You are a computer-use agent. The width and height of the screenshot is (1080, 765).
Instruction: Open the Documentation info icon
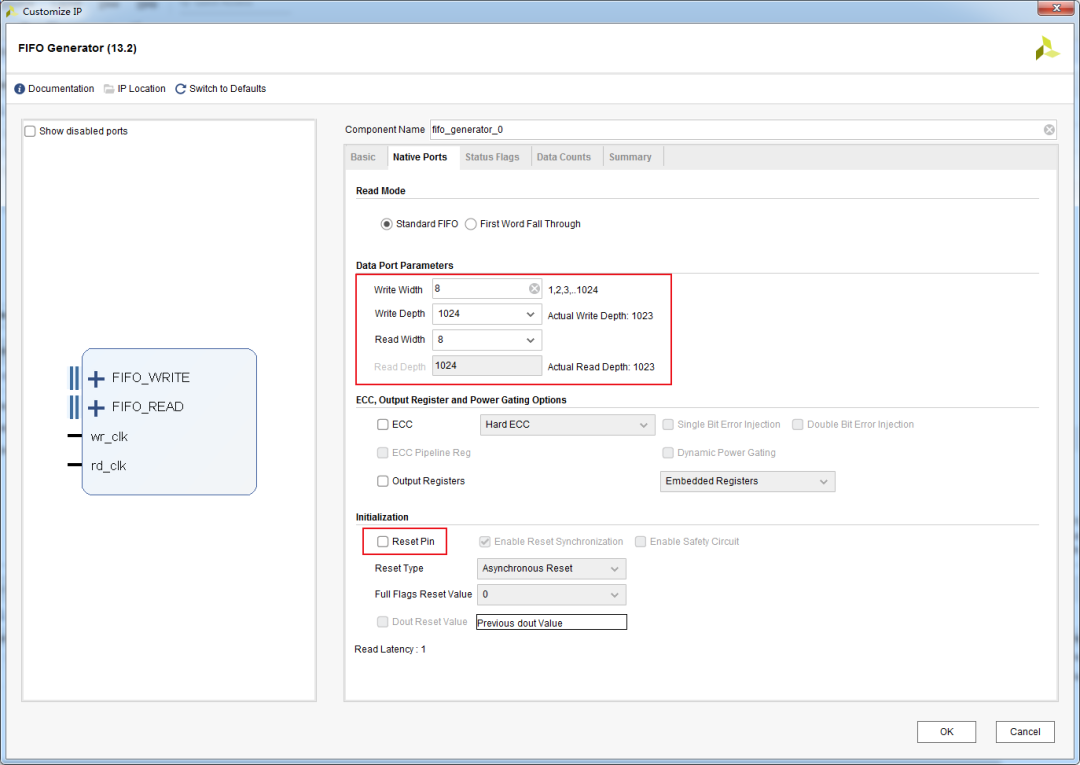(x=19, y=89)
